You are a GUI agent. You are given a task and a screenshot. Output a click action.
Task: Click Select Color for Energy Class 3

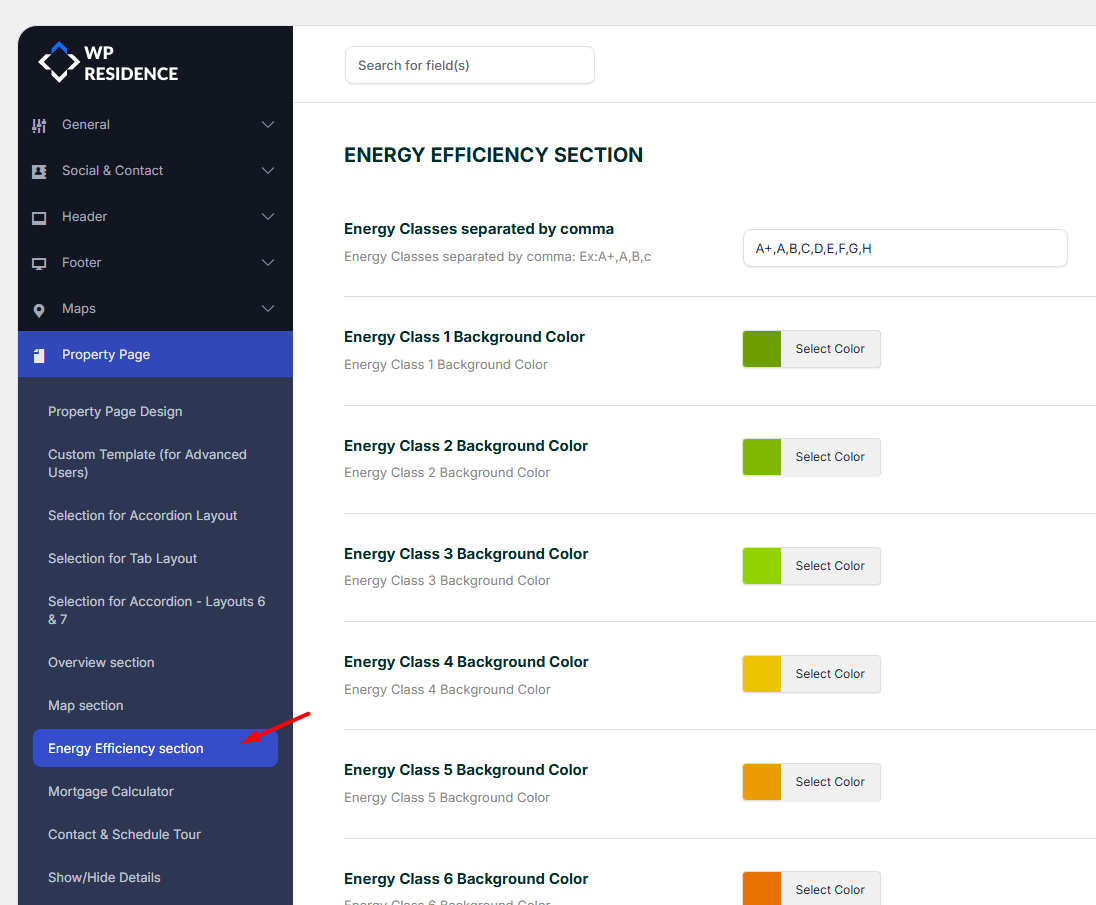(830, 566)
